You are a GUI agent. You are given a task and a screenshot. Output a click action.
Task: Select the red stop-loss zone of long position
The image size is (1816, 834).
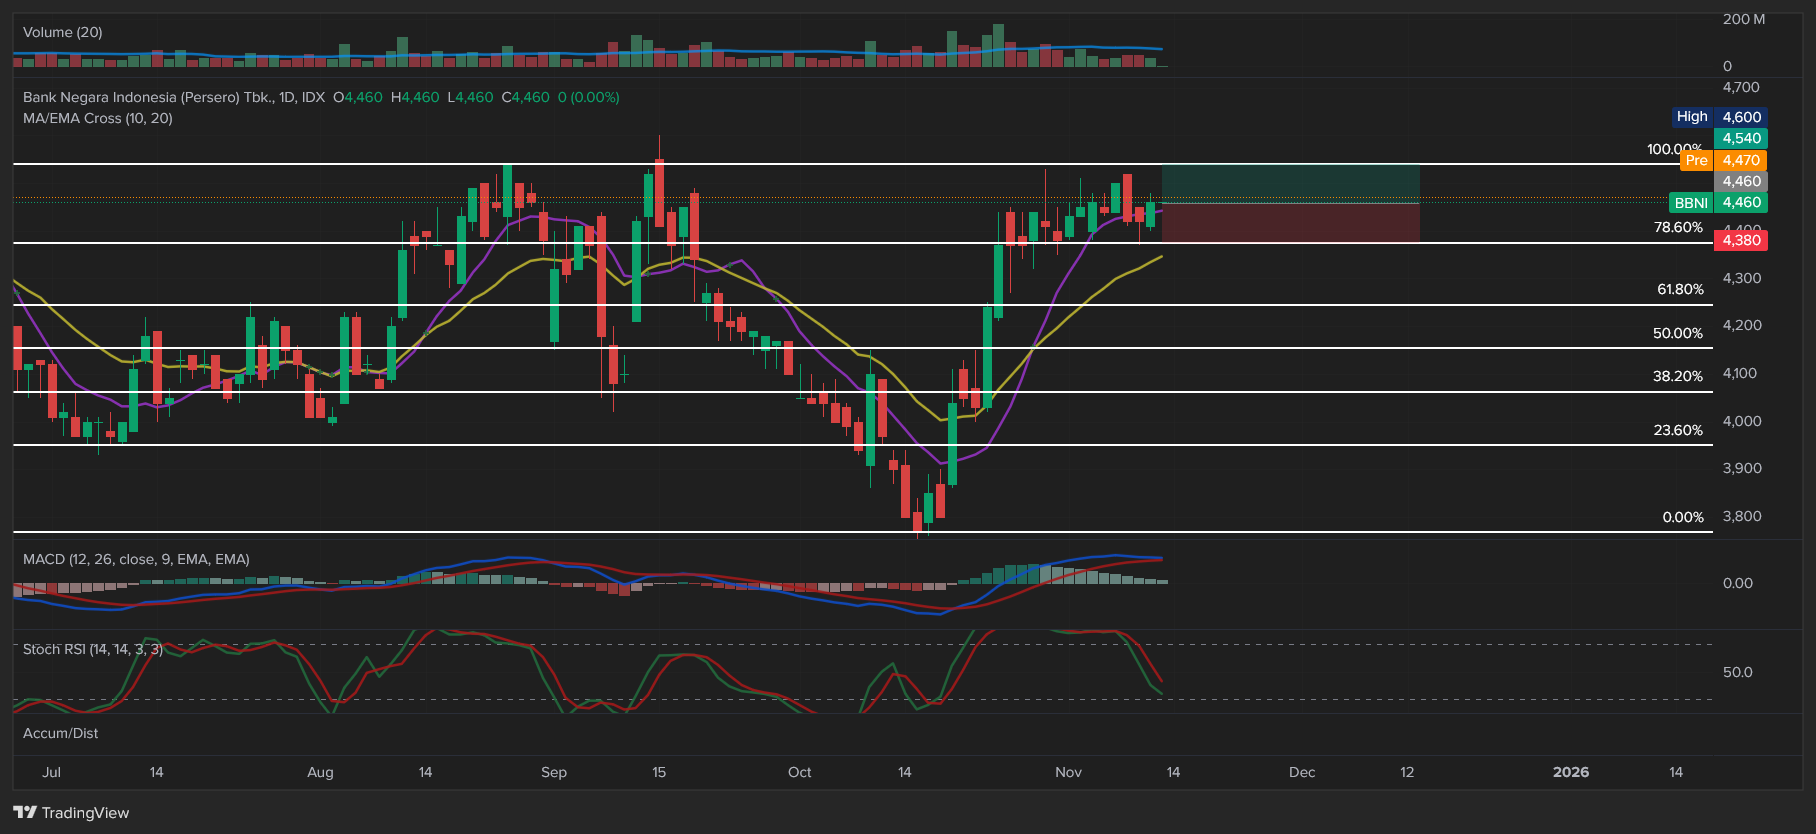tap(1290, 223)
